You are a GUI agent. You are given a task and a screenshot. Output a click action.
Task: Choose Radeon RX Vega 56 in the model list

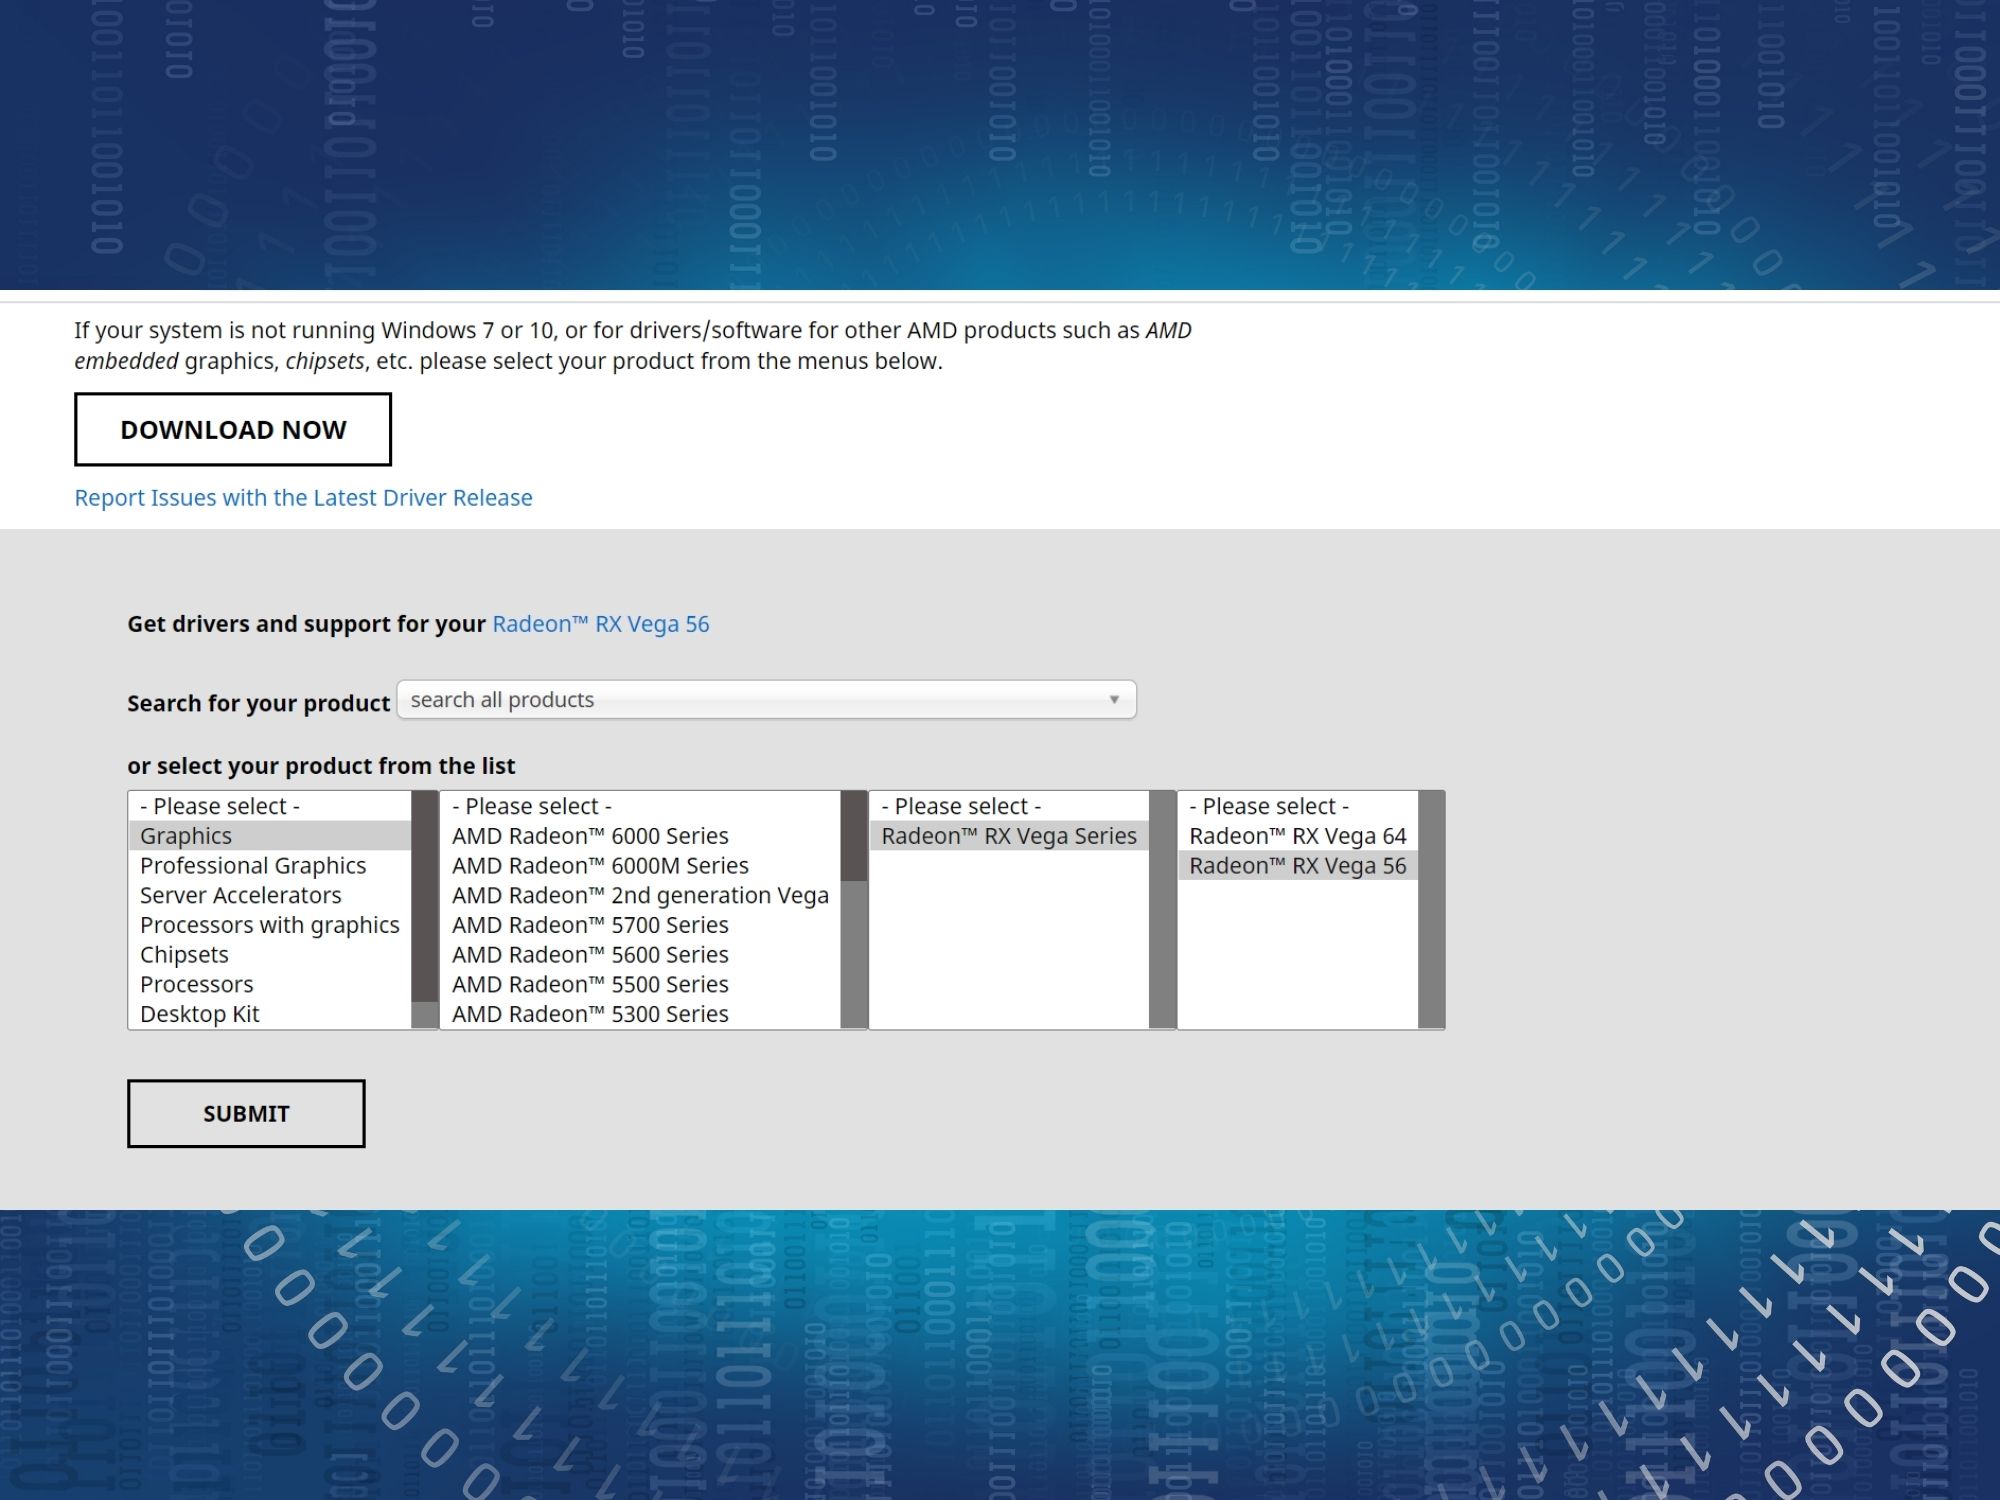coord(1298,866)
